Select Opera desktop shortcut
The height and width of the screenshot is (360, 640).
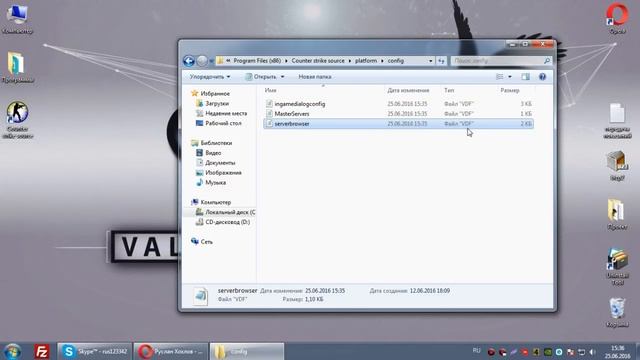click(617, 19)
